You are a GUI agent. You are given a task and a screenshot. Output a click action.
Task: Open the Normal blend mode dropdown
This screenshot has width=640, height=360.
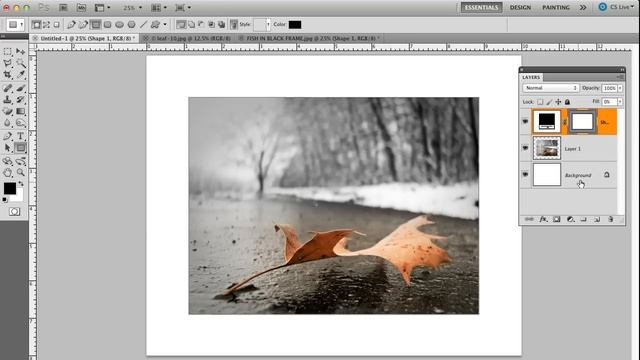551,88
